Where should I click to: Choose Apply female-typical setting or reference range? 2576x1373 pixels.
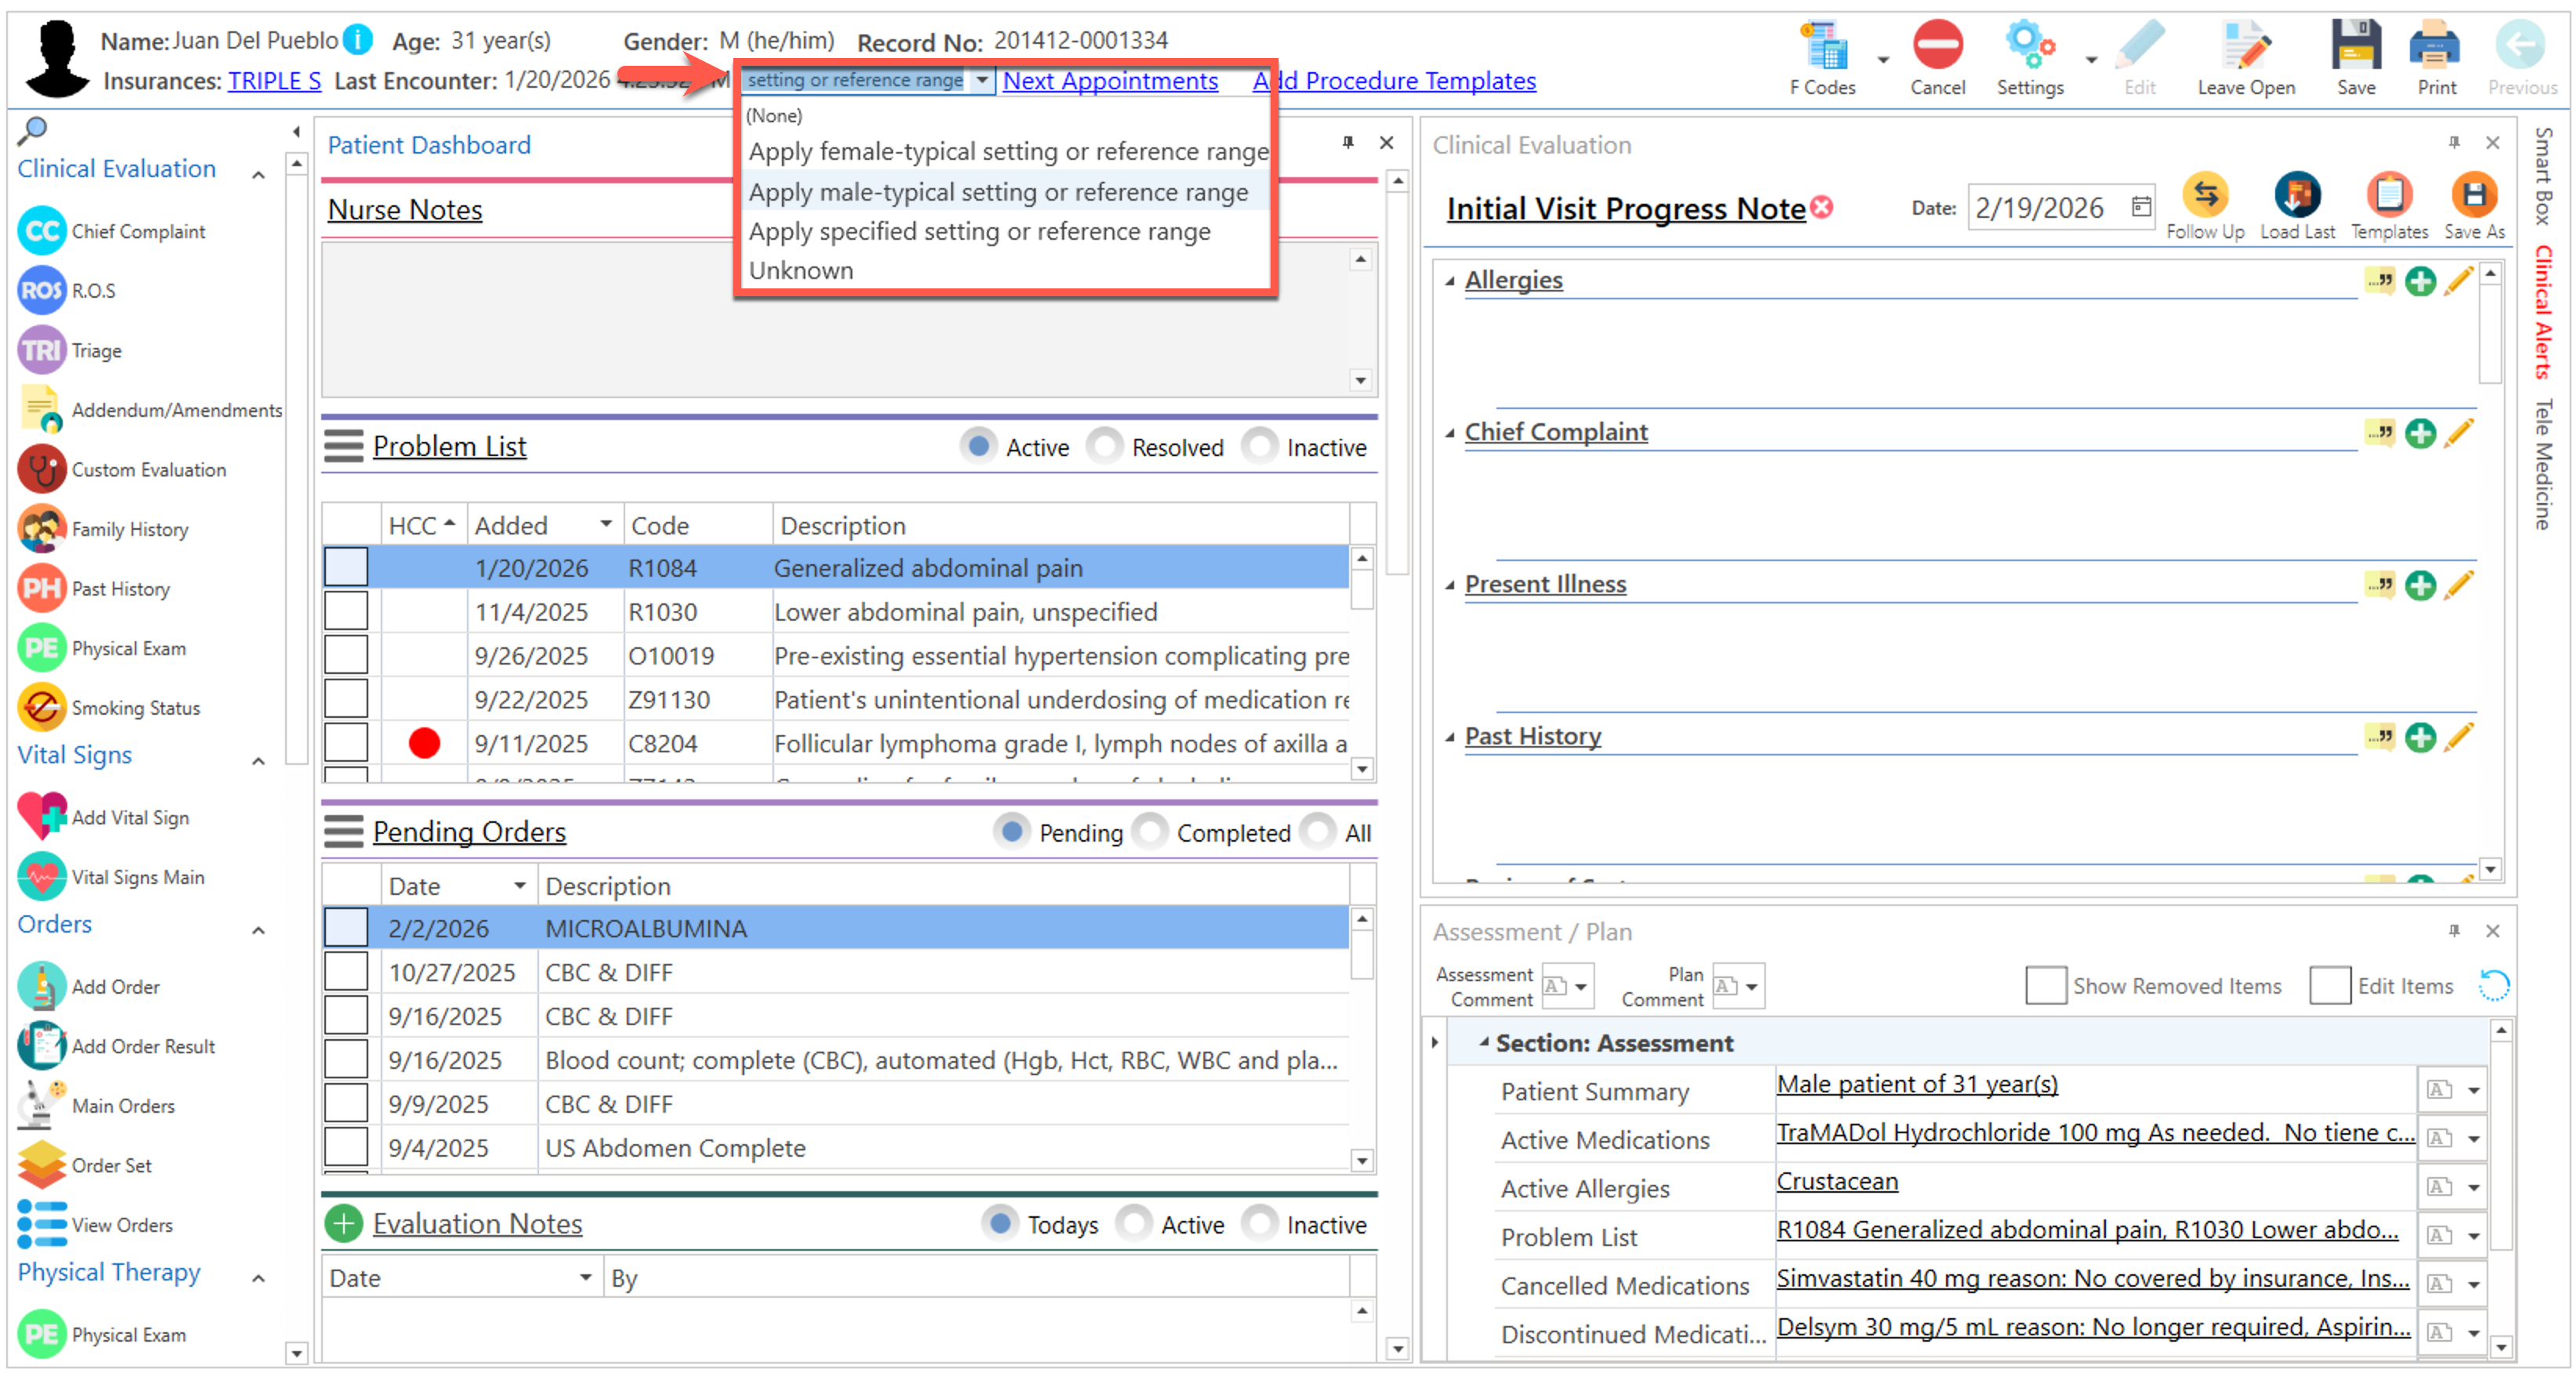tap(1007, 151)
